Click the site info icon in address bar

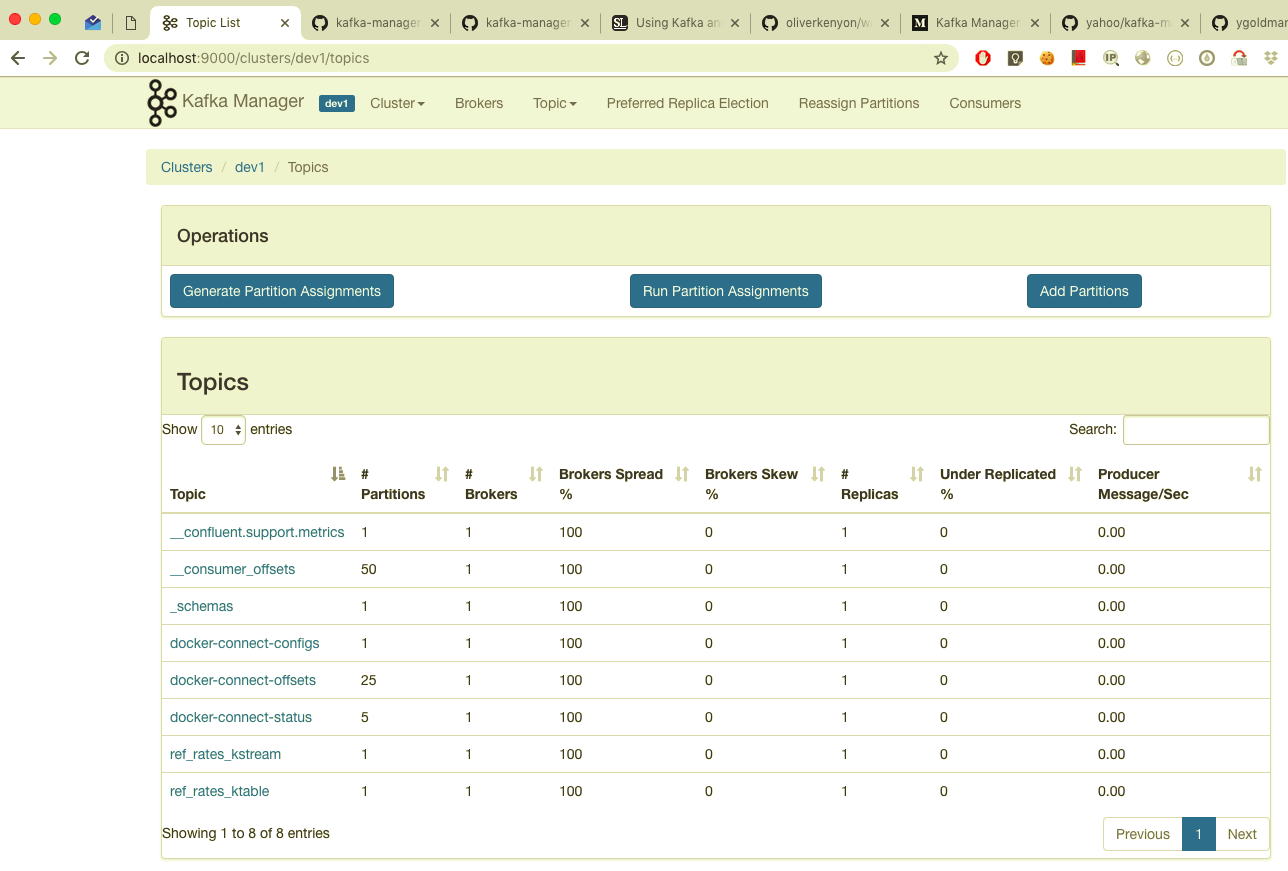pyautogui.click(x=122, y=58)
